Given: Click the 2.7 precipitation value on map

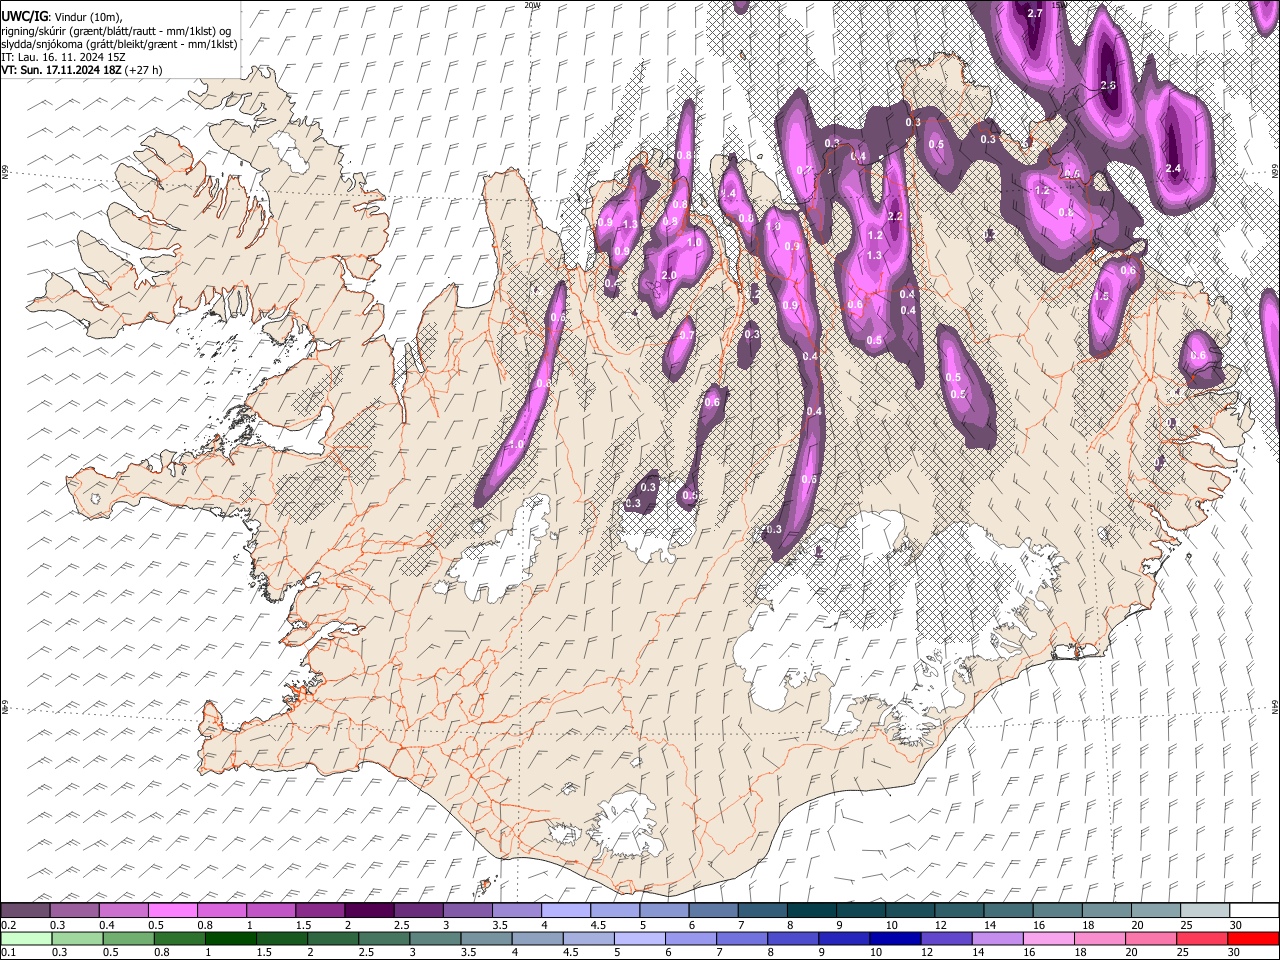Looking at the screenshot, I should [x=1035, y=13].
